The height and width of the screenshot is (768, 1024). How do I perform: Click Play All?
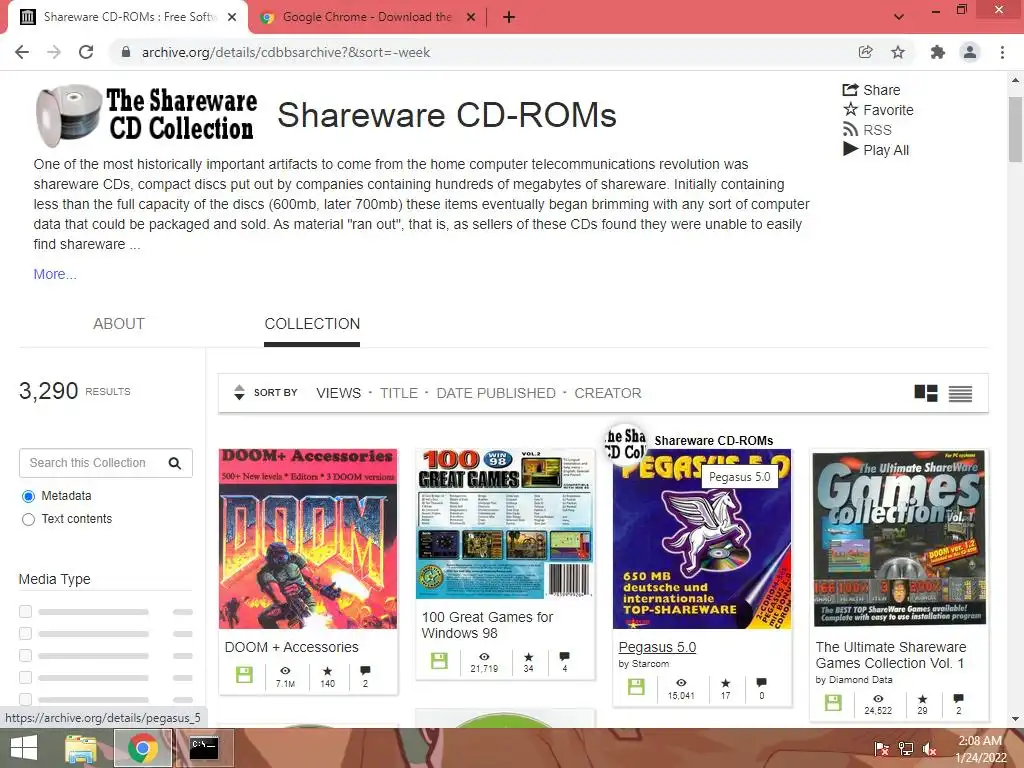click(x=876, y=150)
